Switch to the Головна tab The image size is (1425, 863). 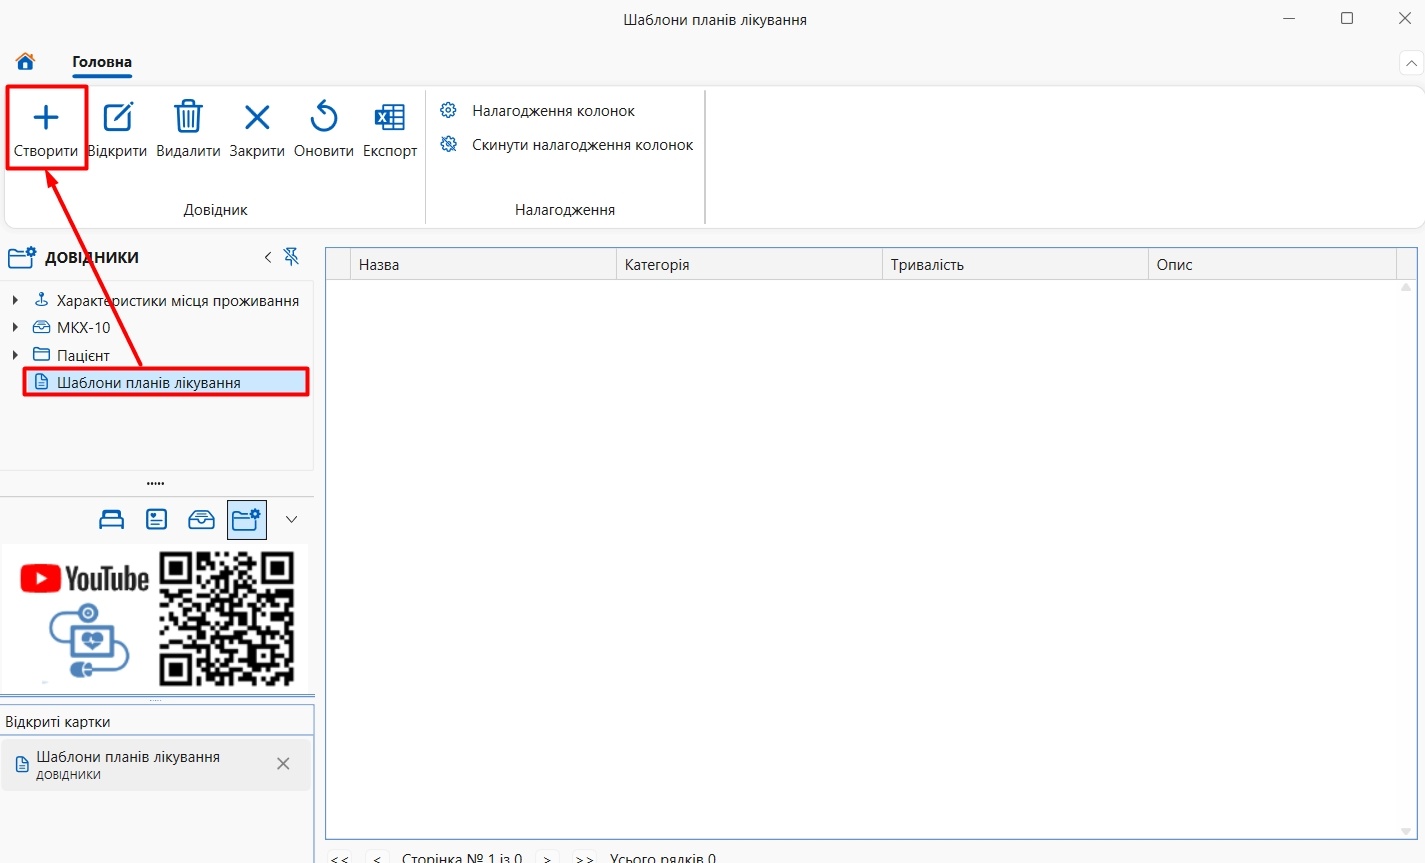(102, 62)
